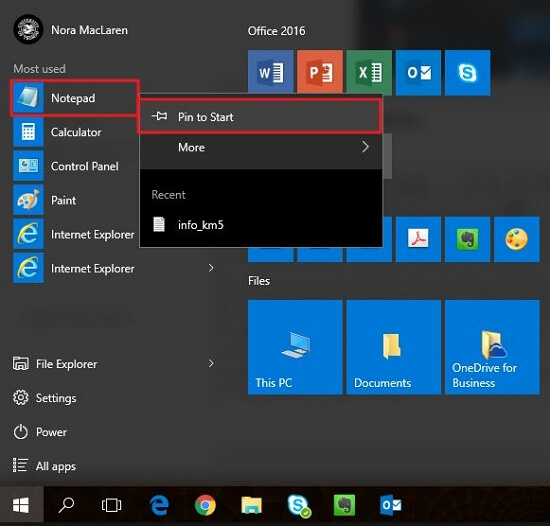Launch Paint from the Most used list
This screenshot has width=550, height=526.
tap(74, 200)
